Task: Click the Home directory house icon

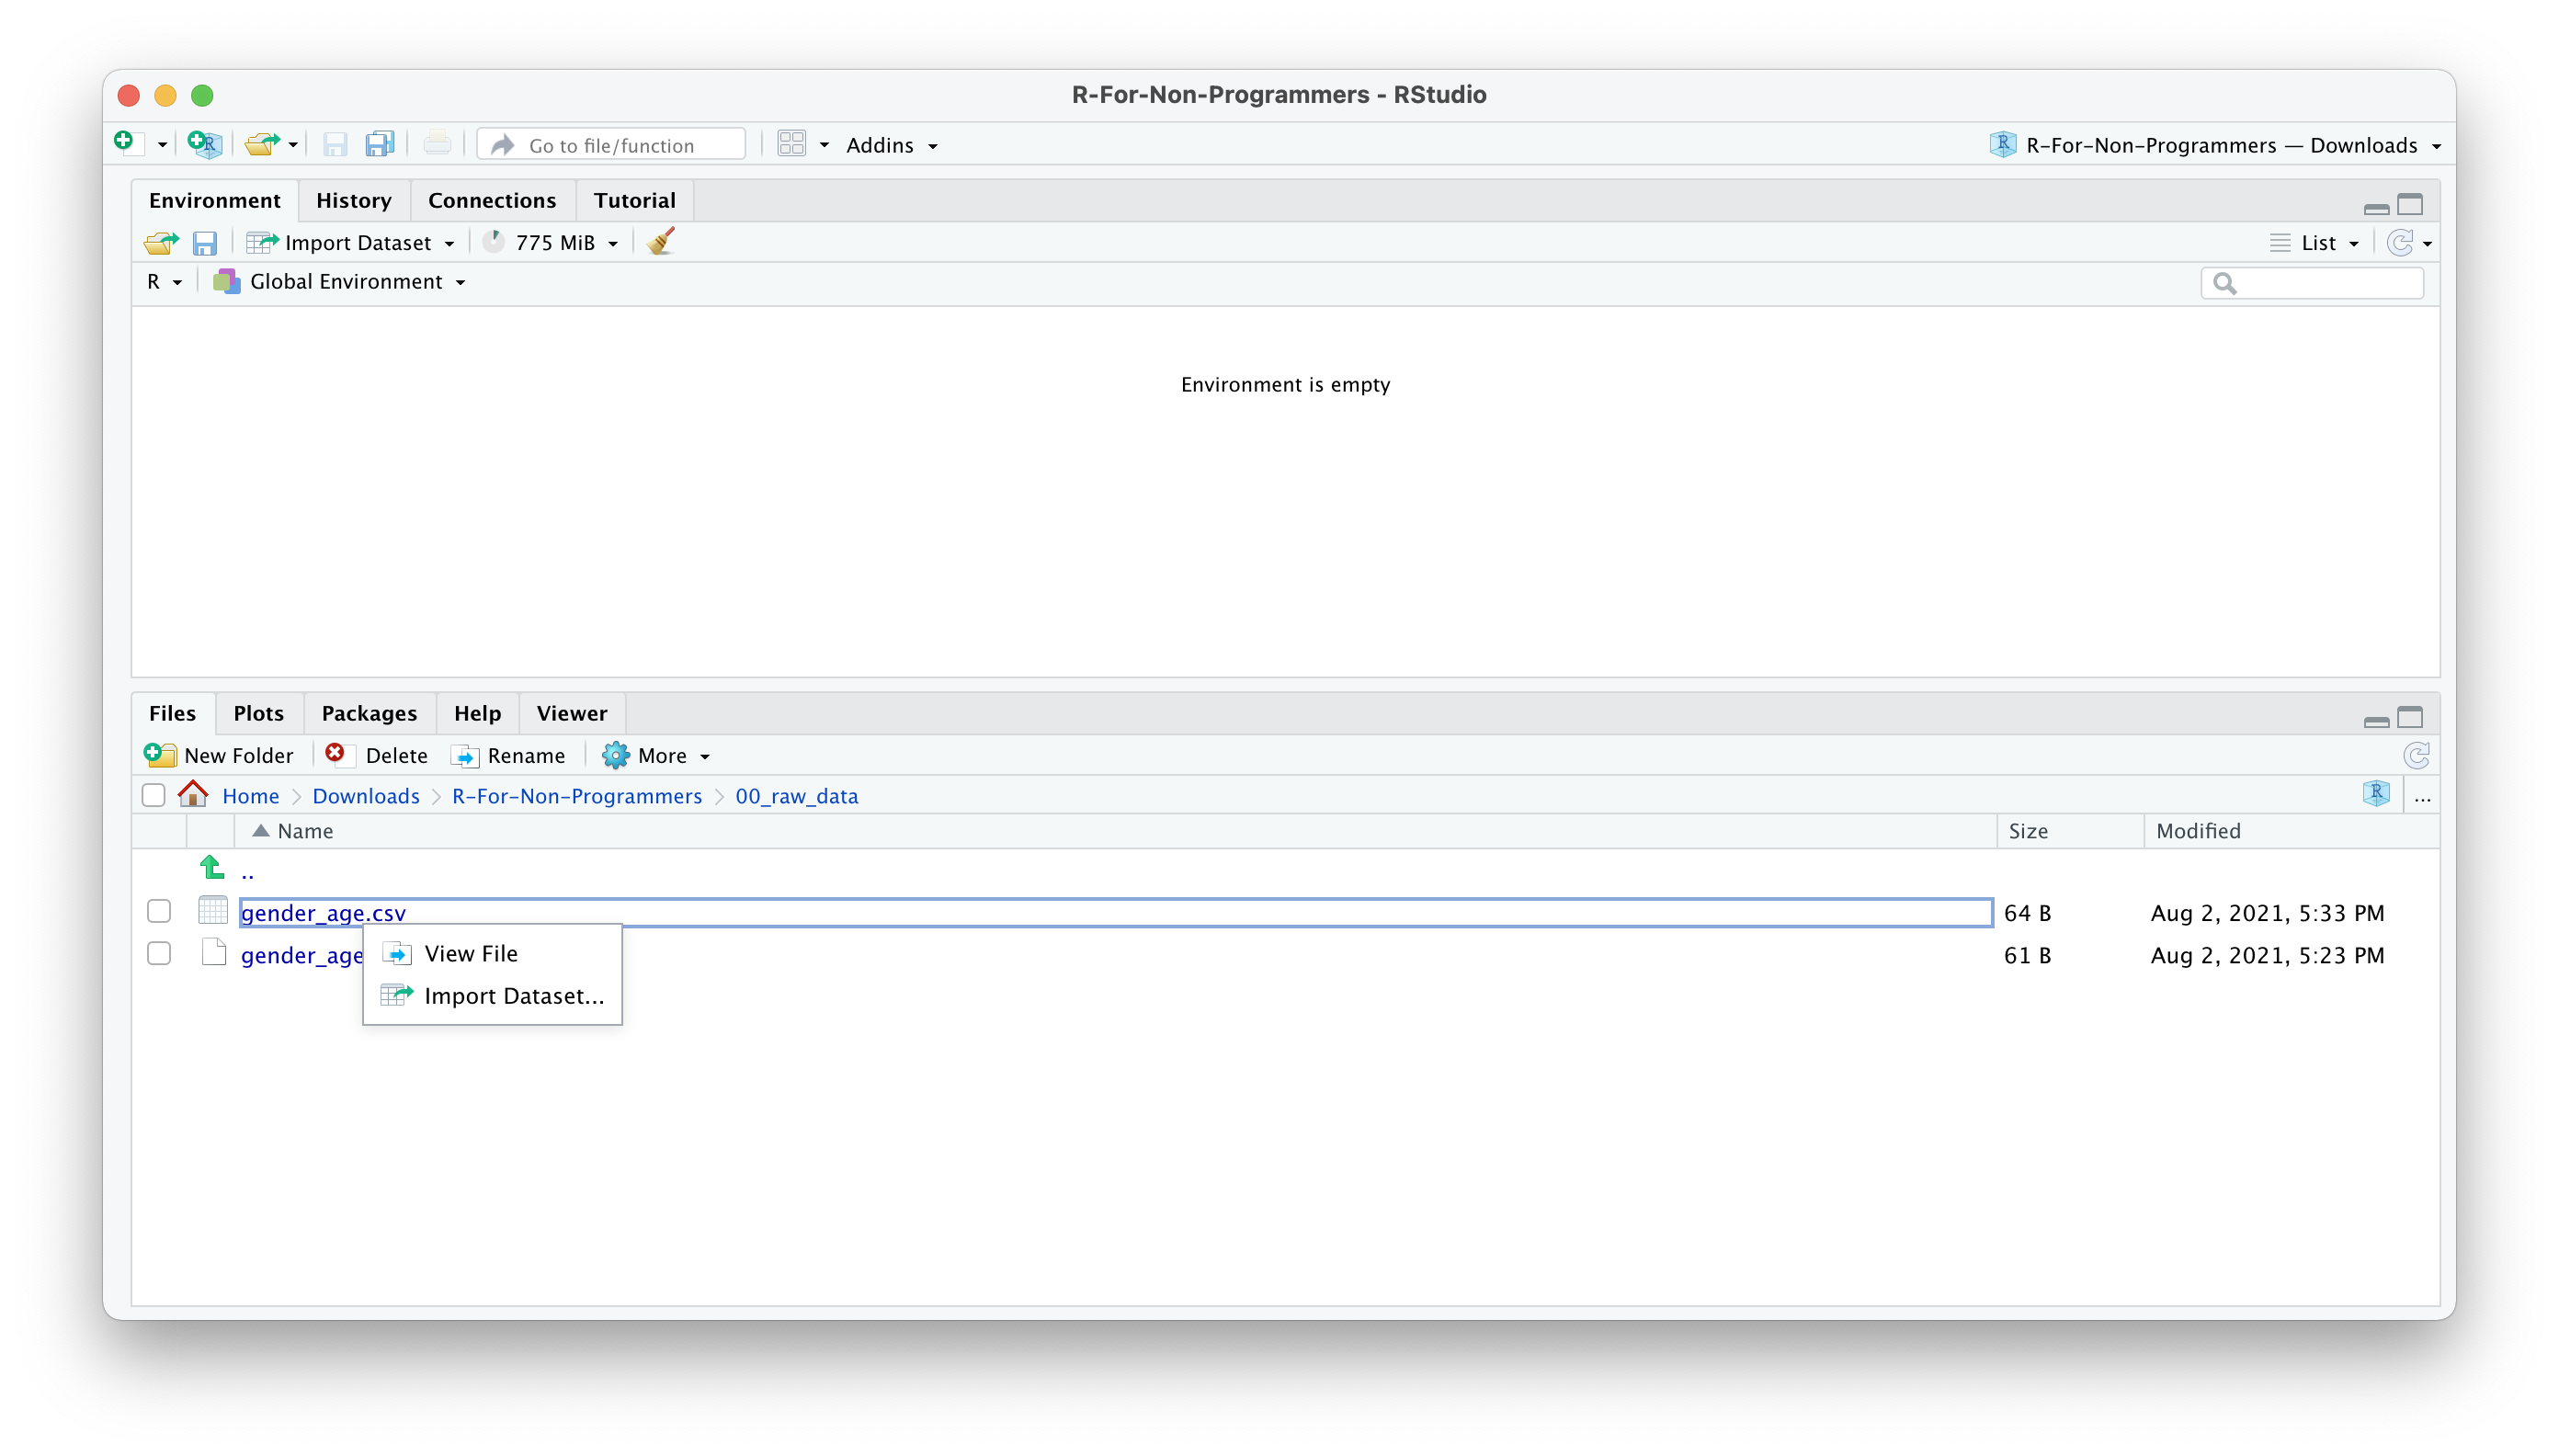Action: tap(192, 795)
